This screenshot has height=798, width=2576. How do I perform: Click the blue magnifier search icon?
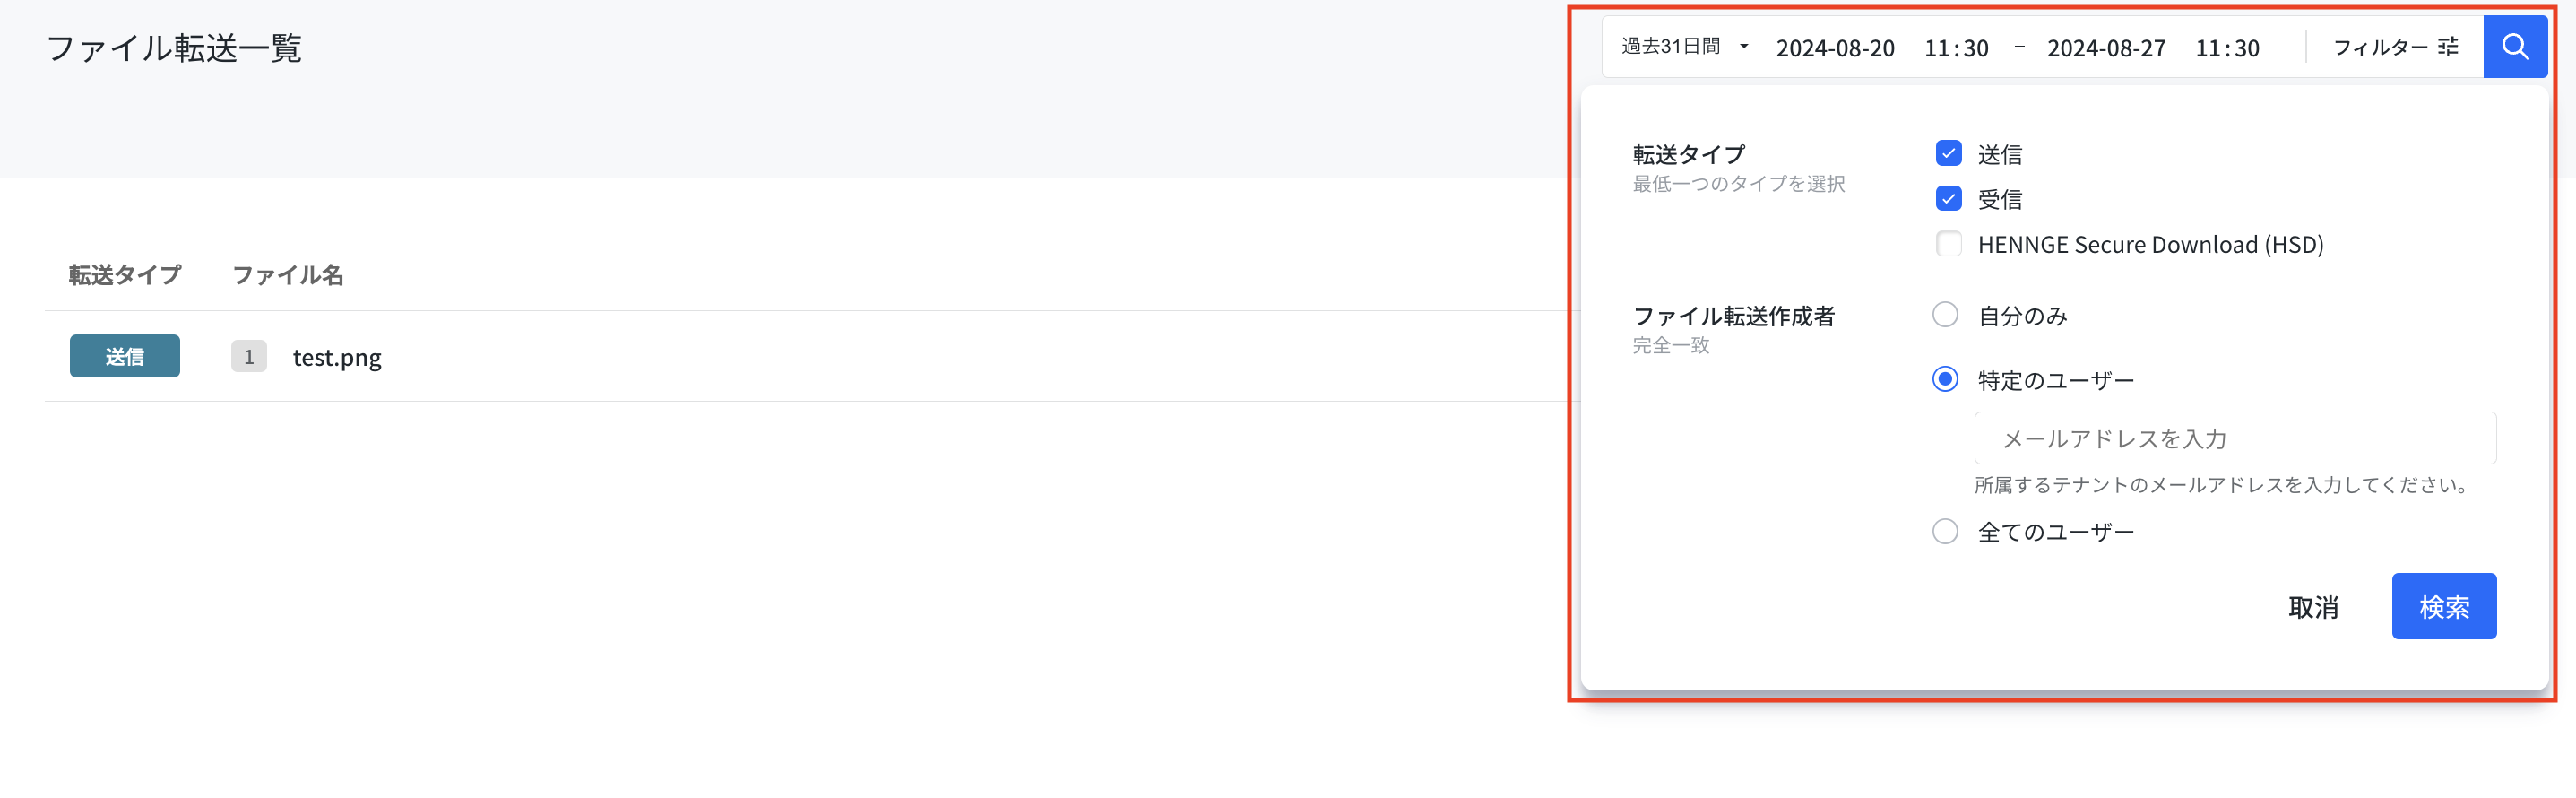click(x=2514, y=47)
